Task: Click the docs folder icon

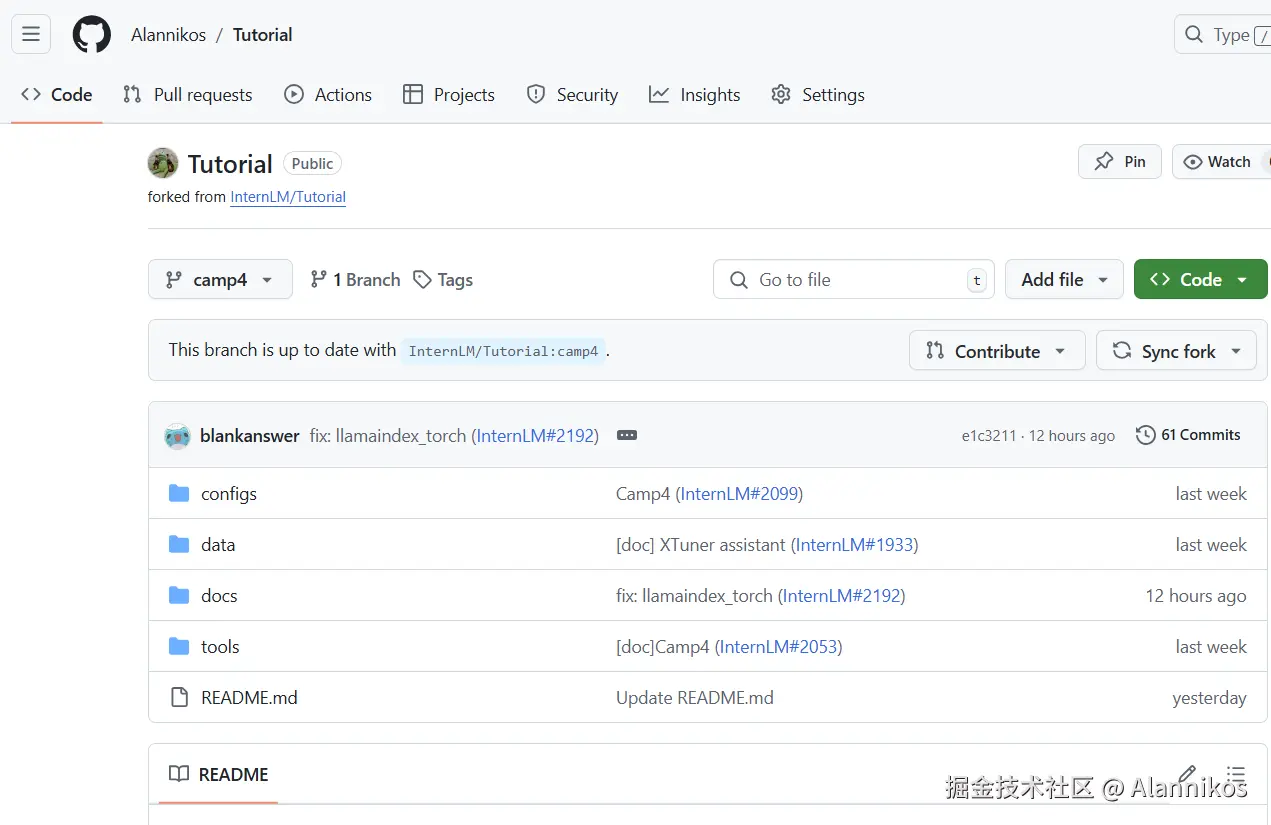Action: click(179, 595)
